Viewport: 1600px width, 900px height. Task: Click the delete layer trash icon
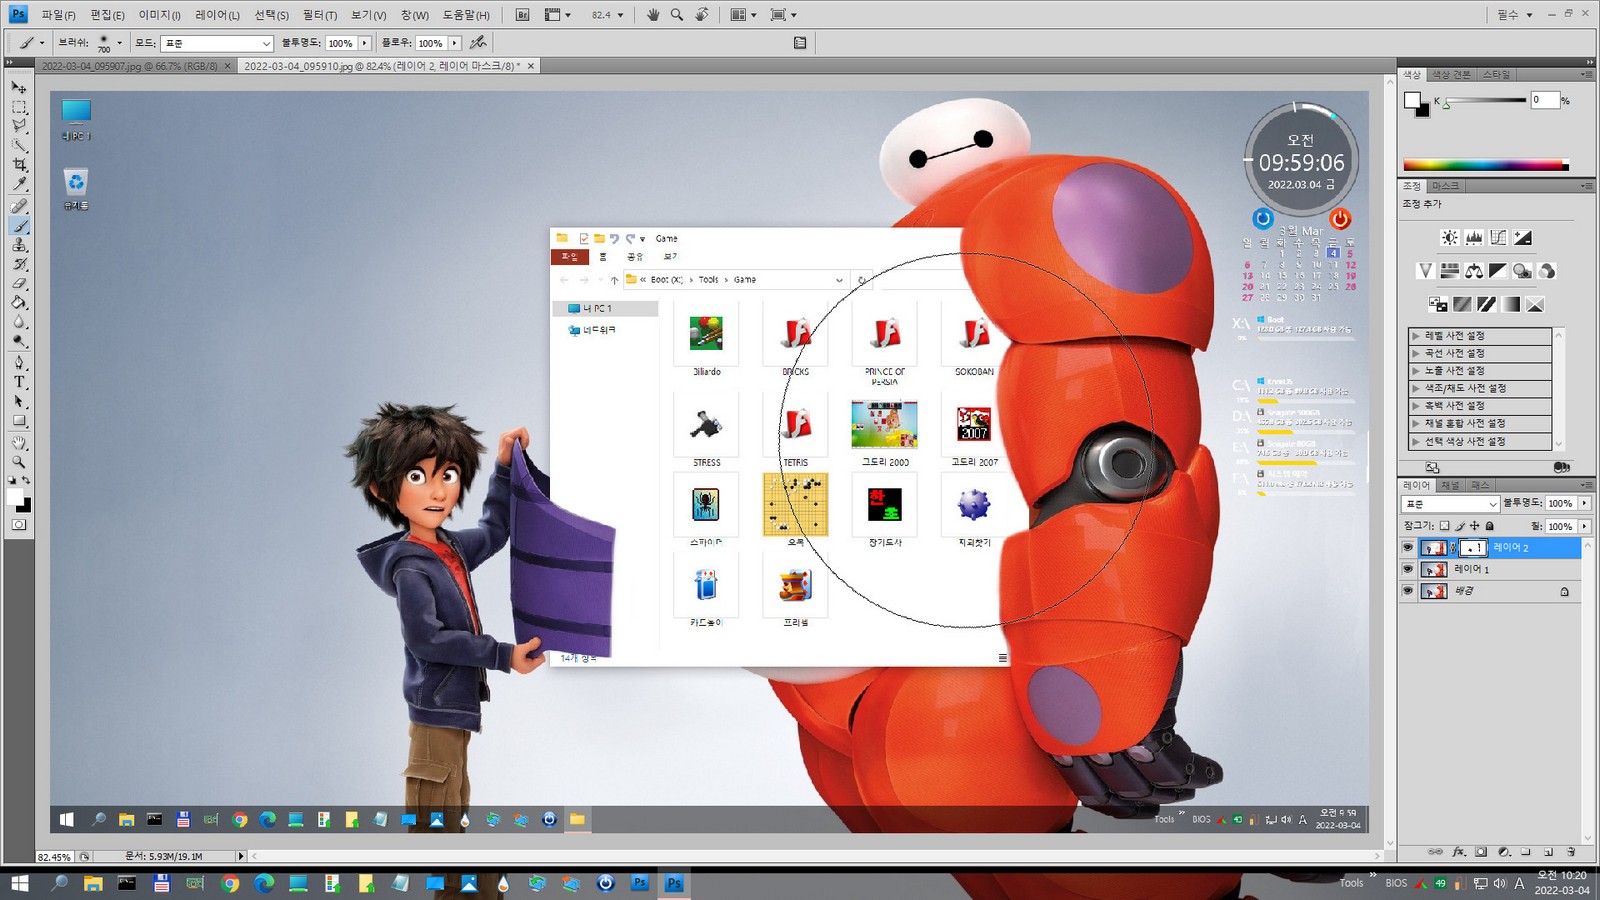[x=1571, y=852]
